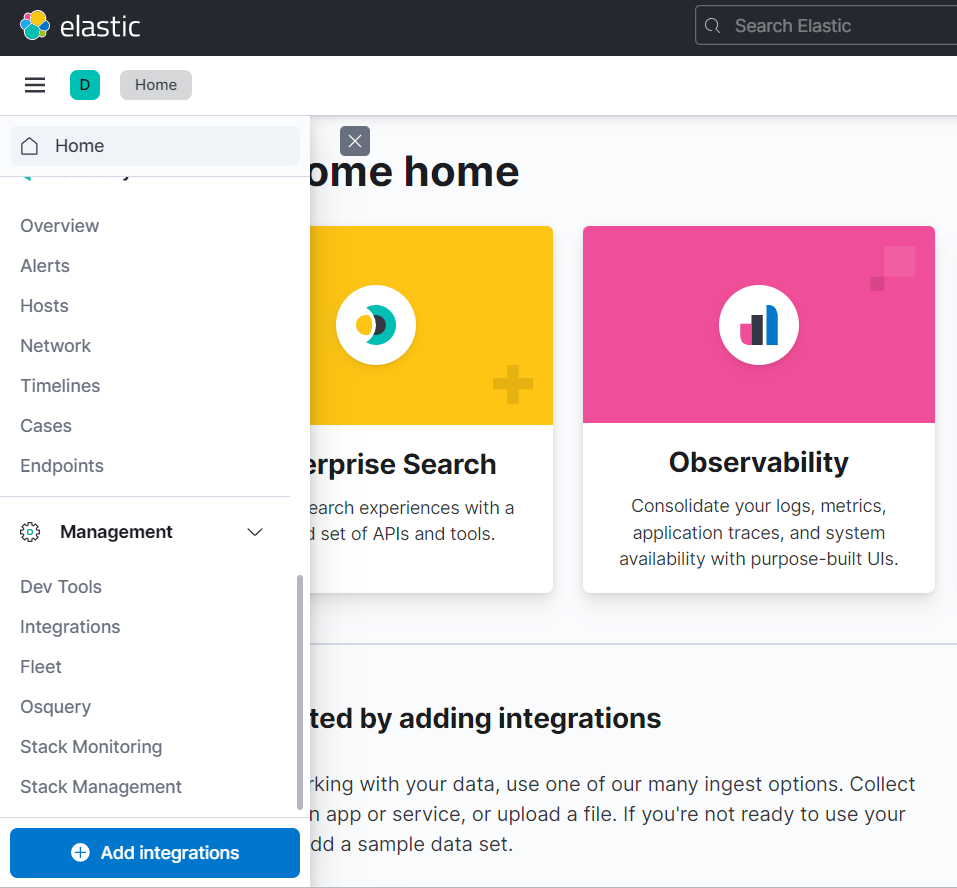Click the Elastic logo in header
Viewport: 957px width, 888px height.
point(80,26)
